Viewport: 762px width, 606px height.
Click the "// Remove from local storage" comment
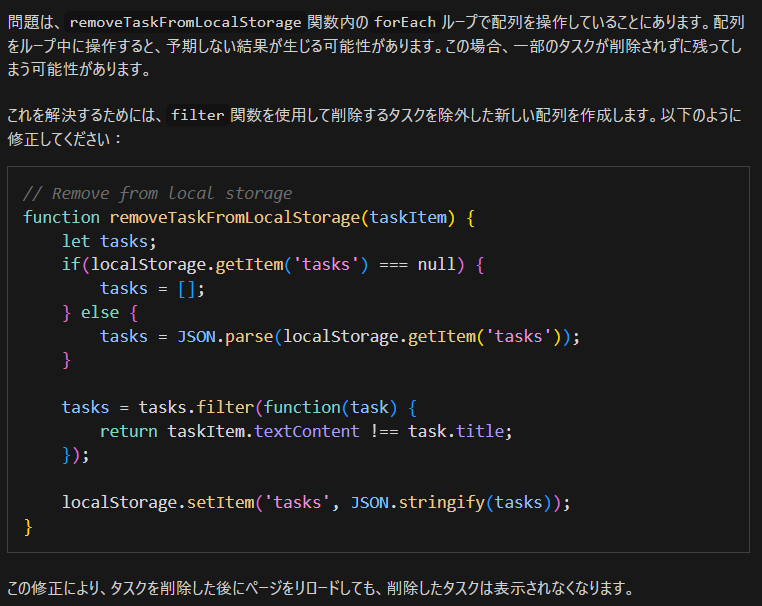tap(157, 193)
